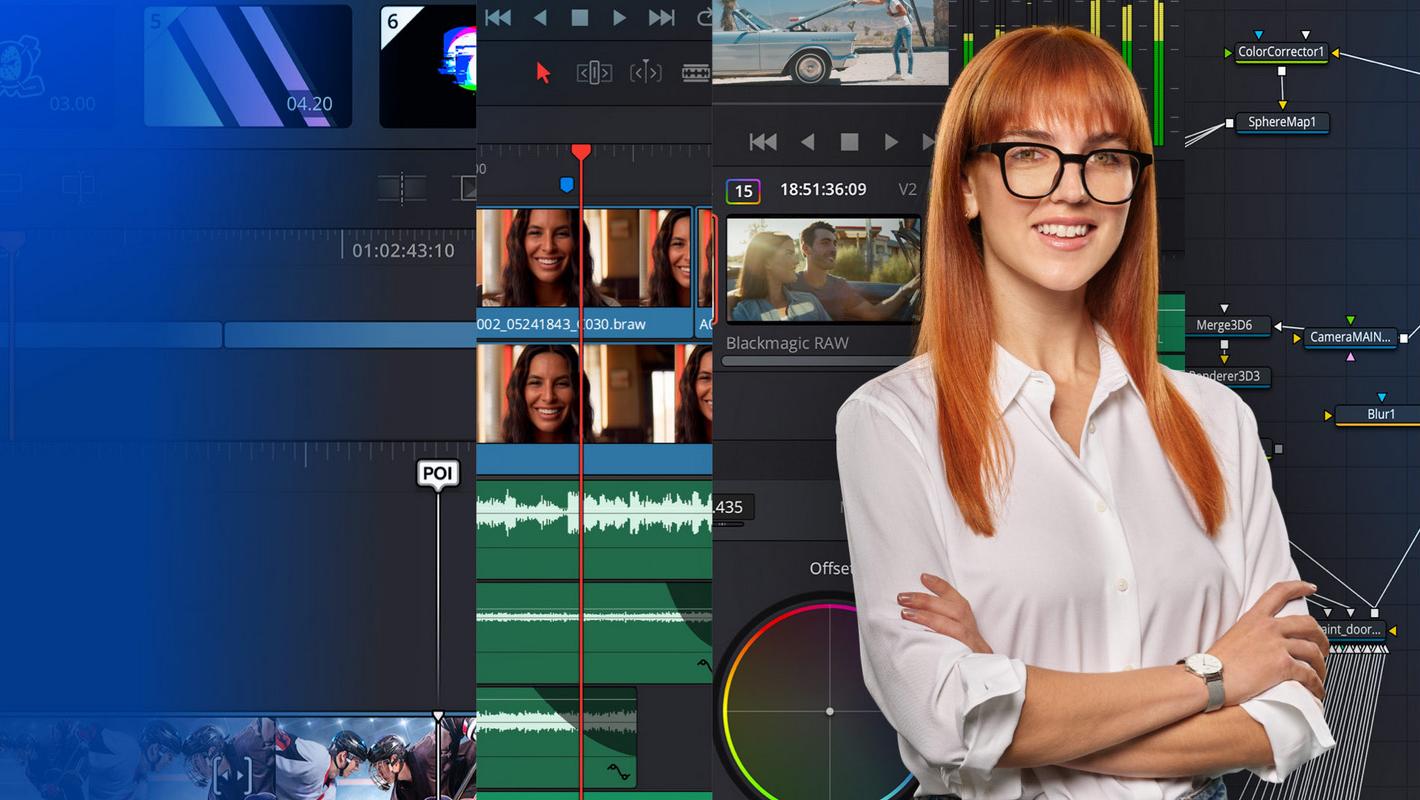Stop playback in color viewer transport
Image resolution: width=1420 pixels, height=800 pixels.
tap(849, 142)
